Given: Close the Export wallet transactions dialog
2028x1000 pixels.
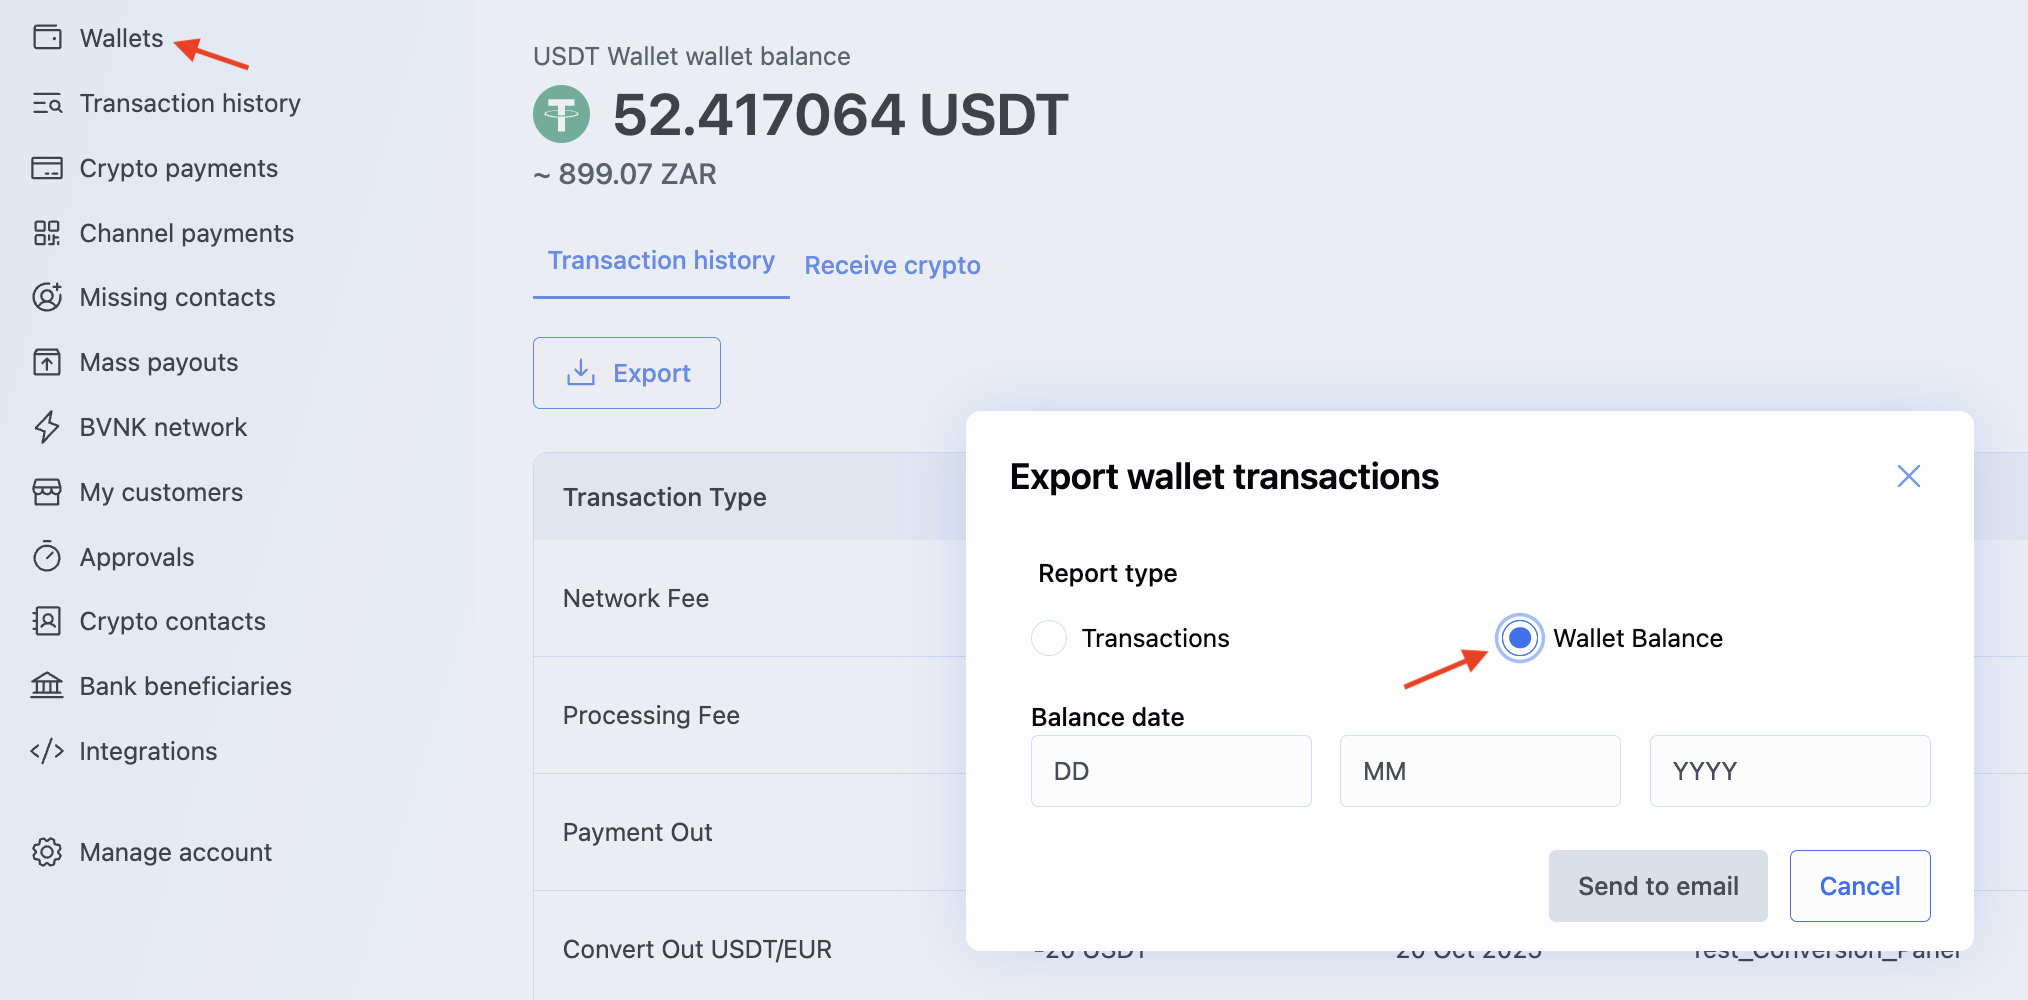Looking at the screenshot, I should pyautogui.click(x=1908, y=476).
